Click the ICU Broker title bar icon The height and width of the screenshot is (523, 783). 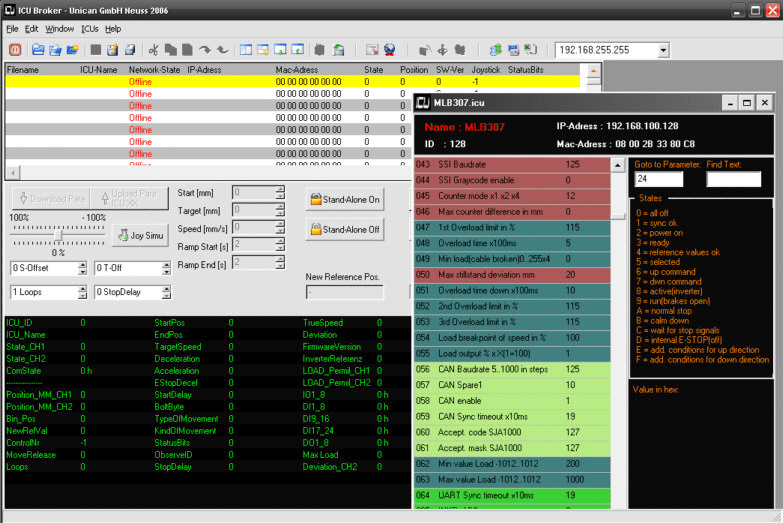tap(12, 10)
